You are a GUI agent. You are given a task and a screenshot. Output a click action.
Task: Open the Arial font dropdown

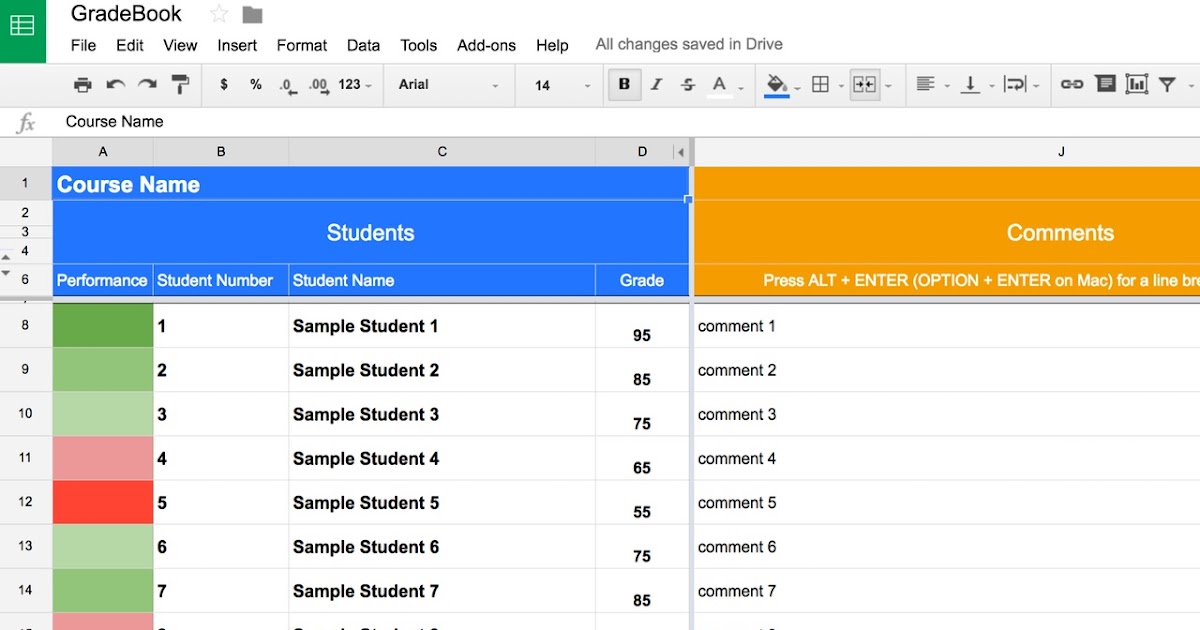click(x=448, y=85)
